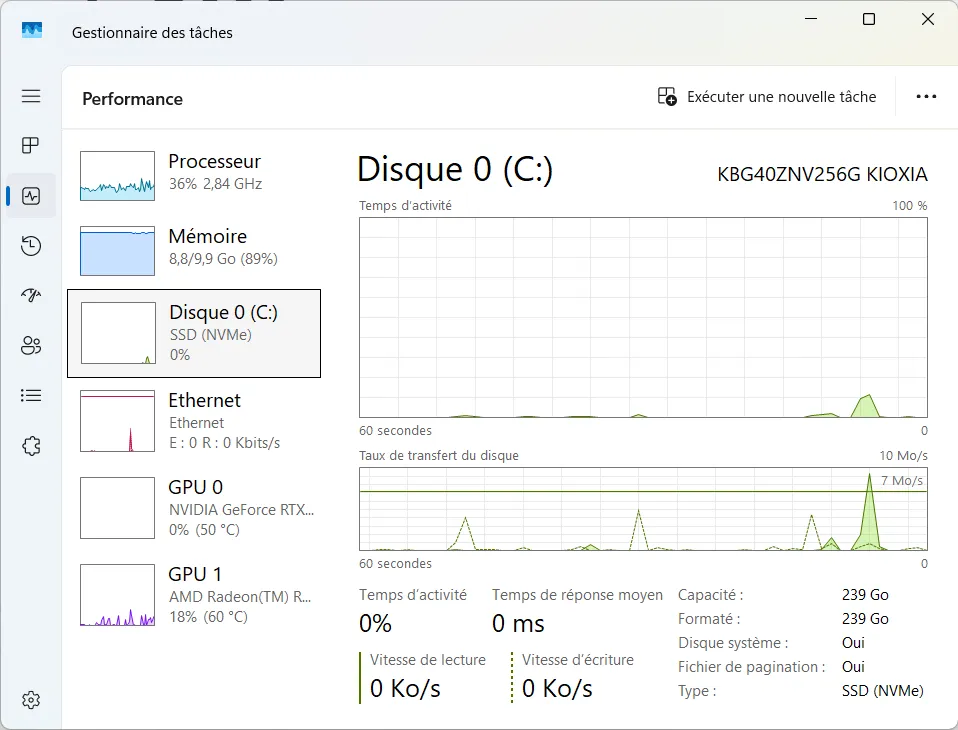Image resolution: width=958 pixels, height=730 pixels.
Task: Select the Disque 0 (C:) entry
Action: pos(194,333)
